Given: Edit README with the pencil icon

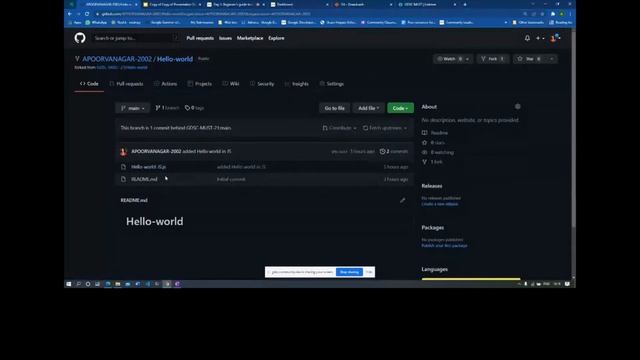Looking at the screenshot, I should pos(402,200).
